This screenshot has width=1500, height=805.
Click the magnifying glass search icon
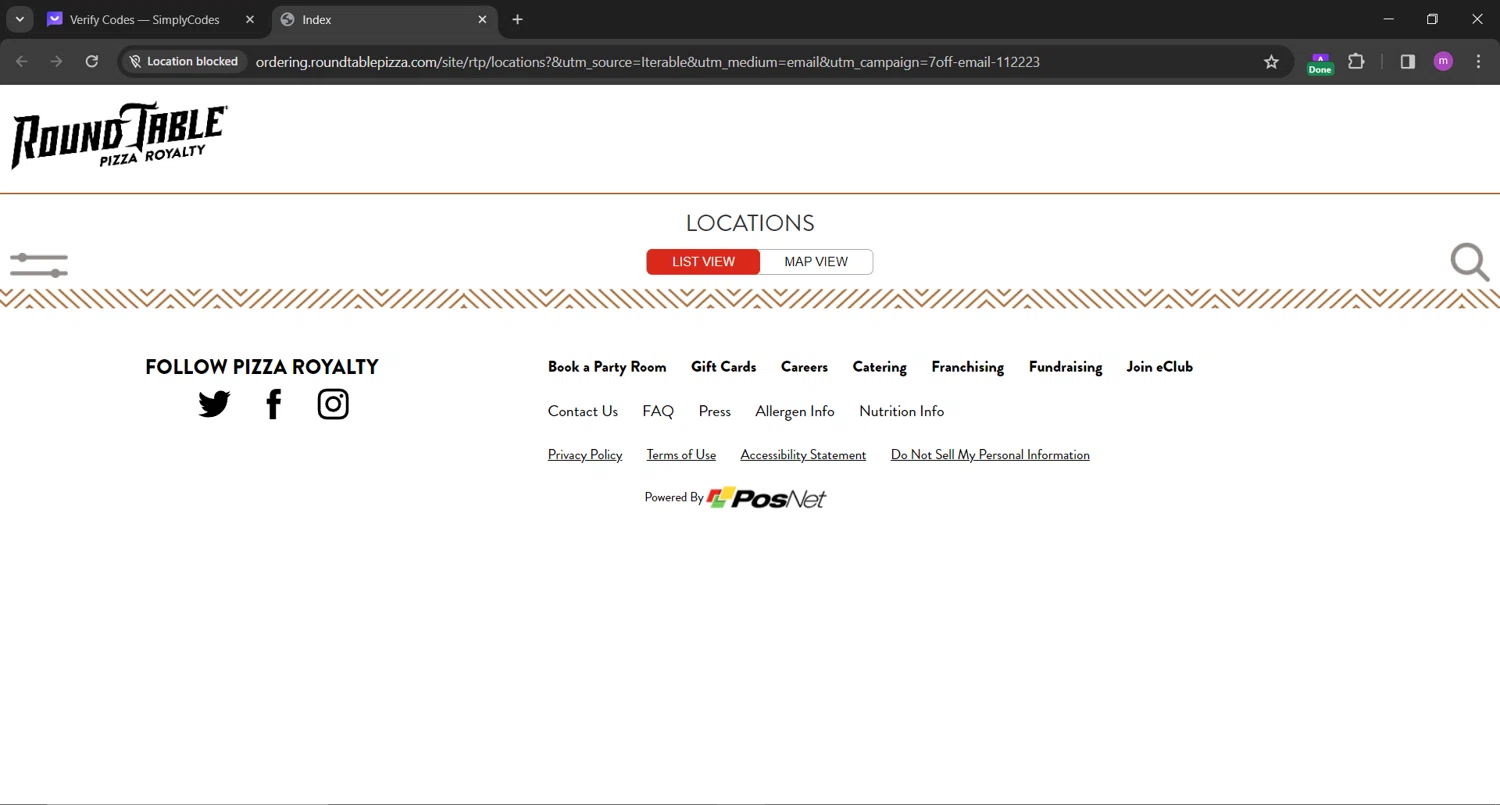(x=1470, y=262)
